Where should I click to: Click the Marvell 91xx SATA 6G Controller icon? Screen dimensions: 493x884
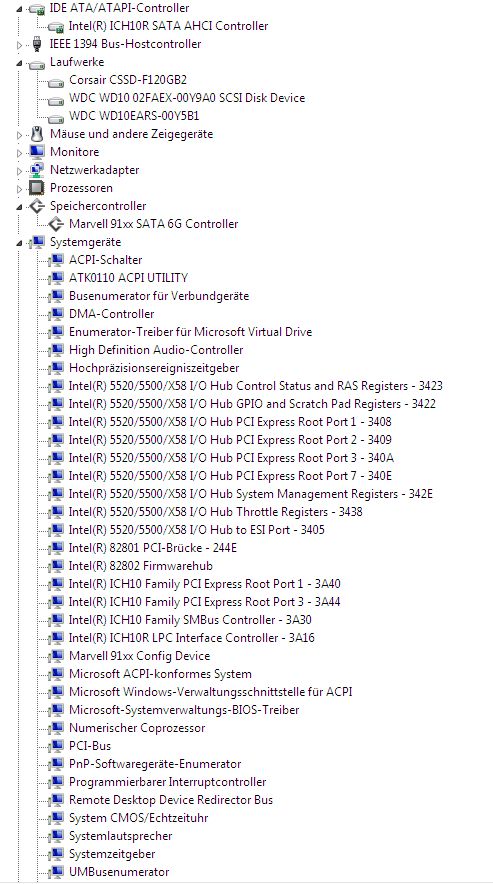pos(56,224)
